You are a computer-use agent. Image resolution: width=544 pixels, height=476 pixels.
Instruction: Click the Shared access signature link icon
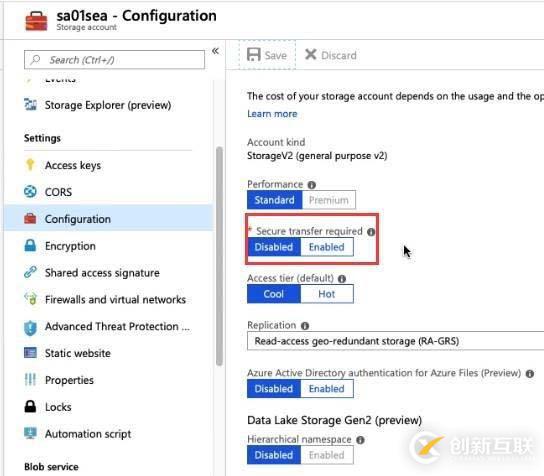[x=30, y=272]
